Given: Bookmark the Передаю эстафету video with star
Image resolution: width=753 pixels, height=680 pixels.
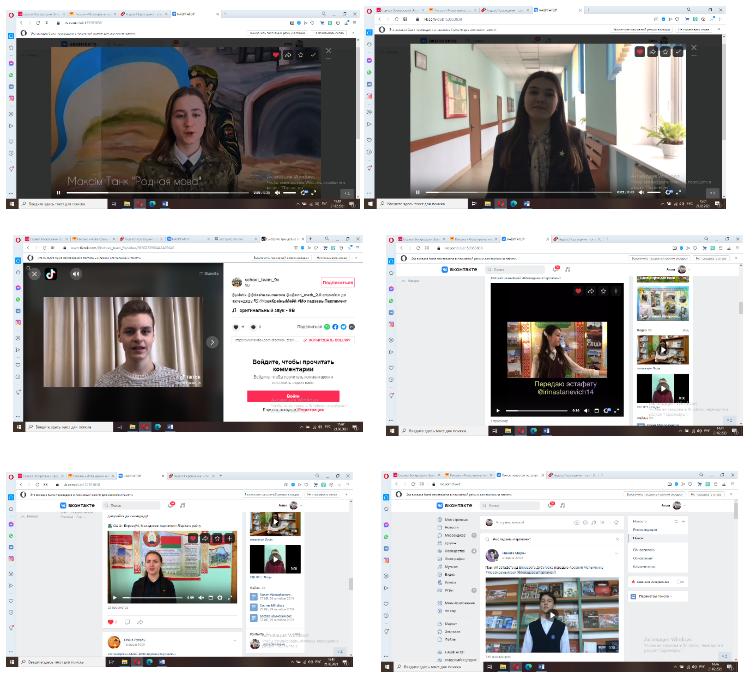Looking at the screenshot, I should 604,291.
